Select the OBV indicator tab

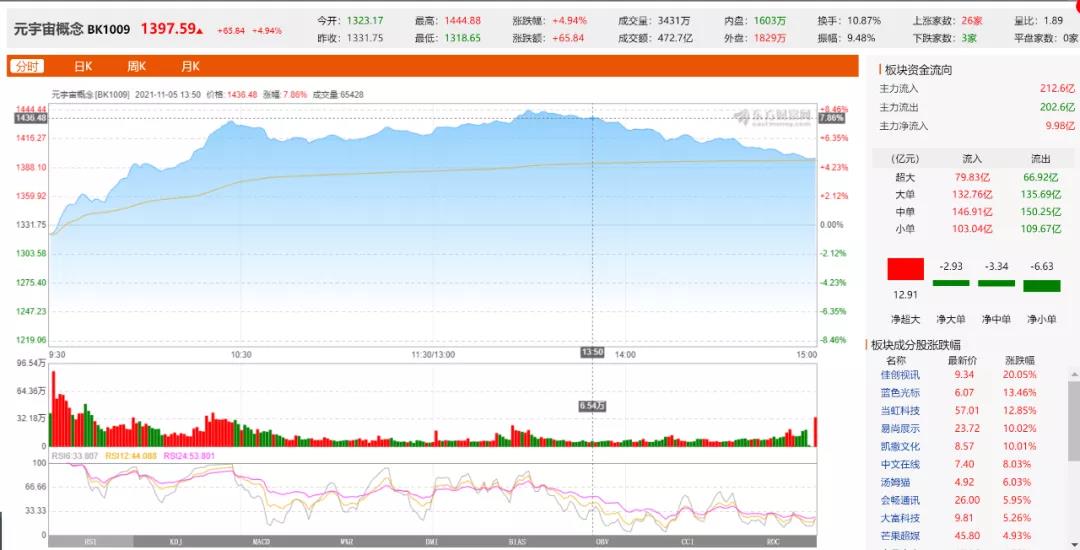click(603, 542)
